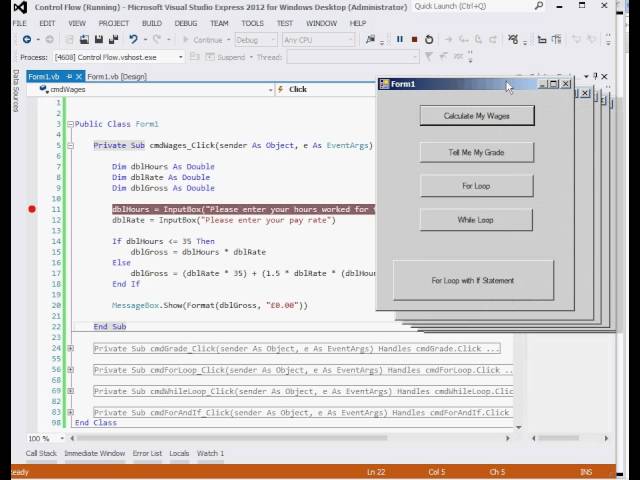Expand the cmdForLoop_Click sub
Image resolution: width=640 pixels, height=480 pixels.
[70, 369]
